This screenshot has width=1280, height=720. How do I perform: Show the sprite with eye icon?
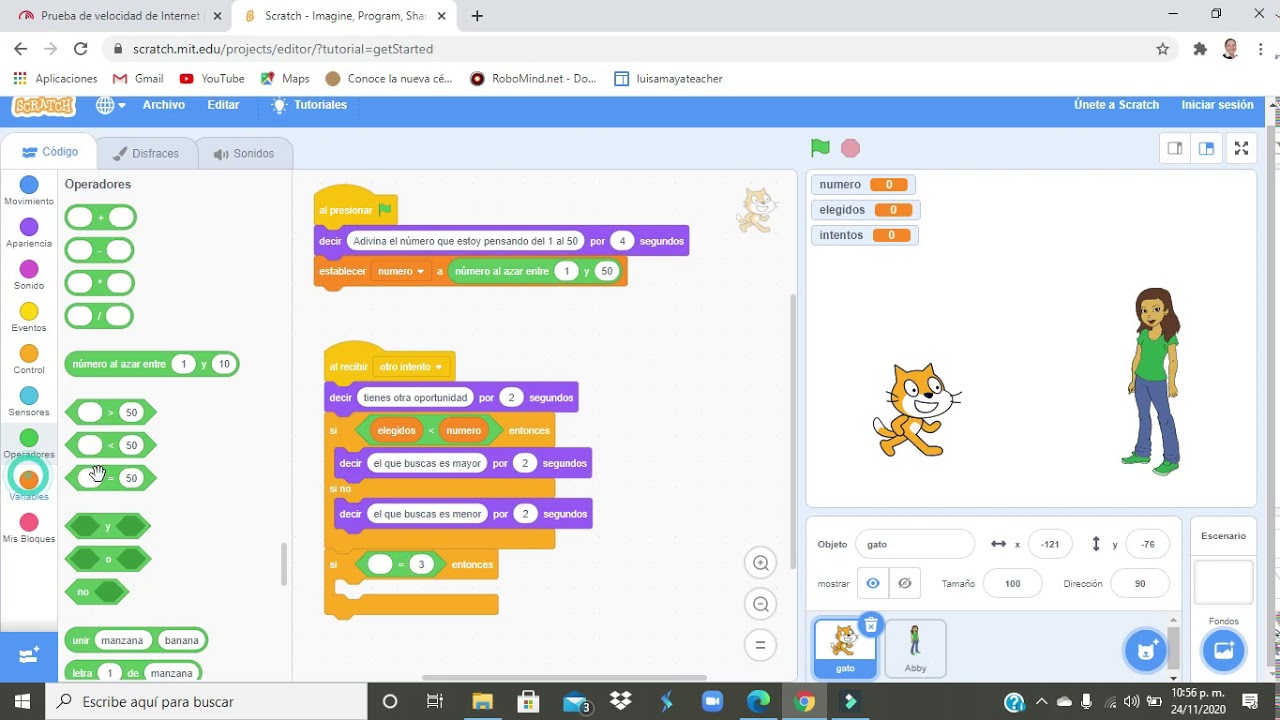point(873,583)
